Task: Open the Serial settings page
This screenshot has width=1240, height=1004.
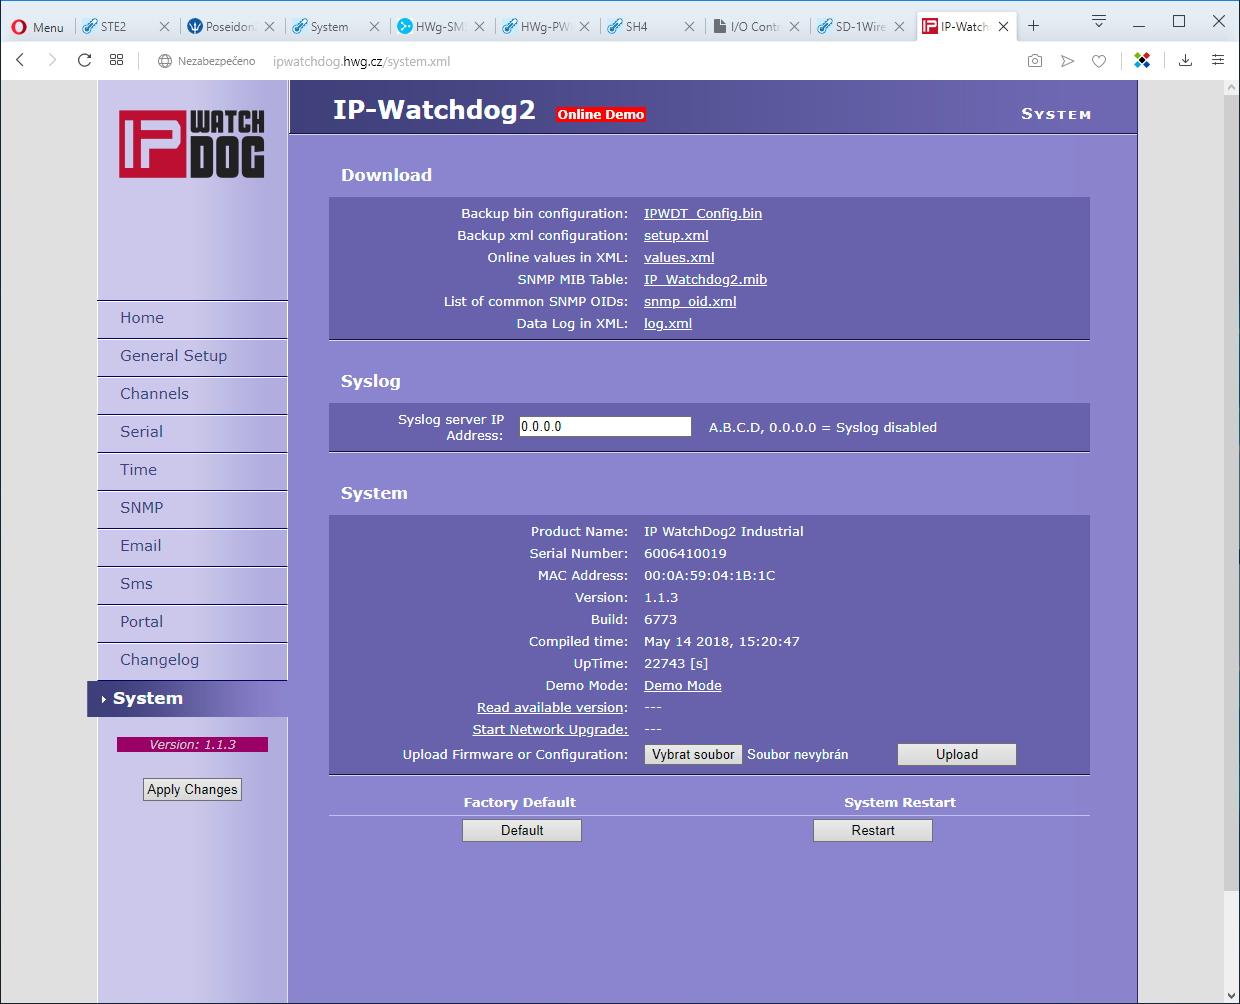Action: (x=192, y=432)
